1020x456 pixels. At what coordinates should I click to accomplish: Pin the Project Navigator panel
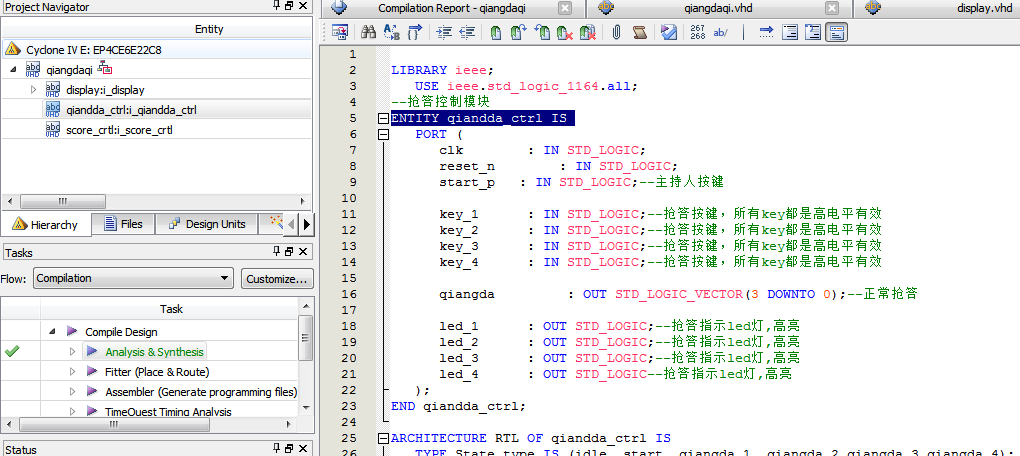pyautogui.click(x=278, y=7)
